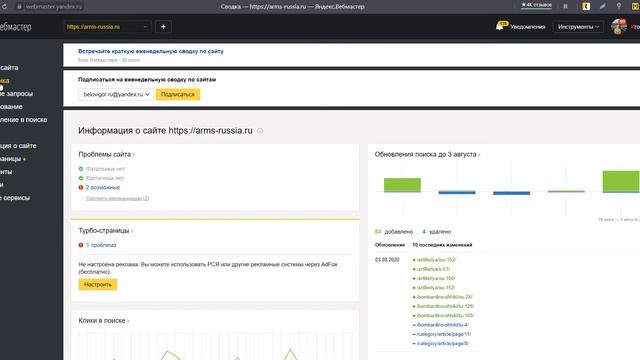Select sidebar item ending in сайта at top
Image resolution: width=640 pixels, height=360 pixels.
(x=9, y=67)
